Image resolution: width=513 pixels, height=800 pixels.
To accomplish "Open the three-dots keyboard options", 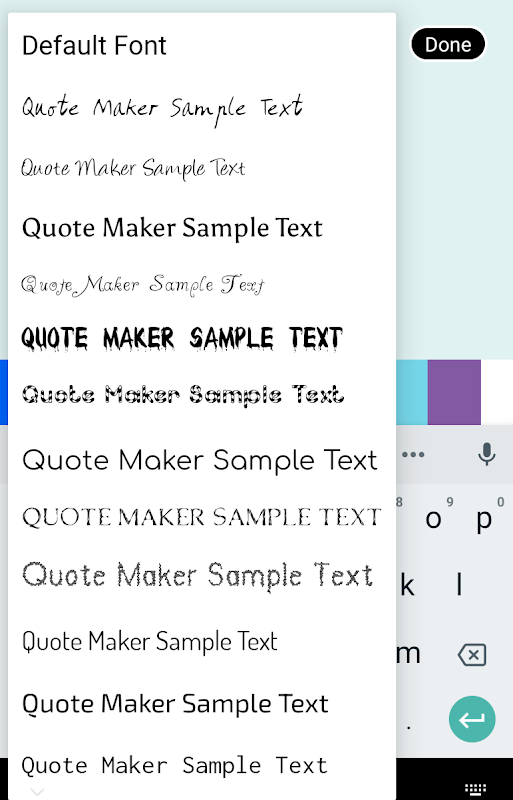I will 413,455.
